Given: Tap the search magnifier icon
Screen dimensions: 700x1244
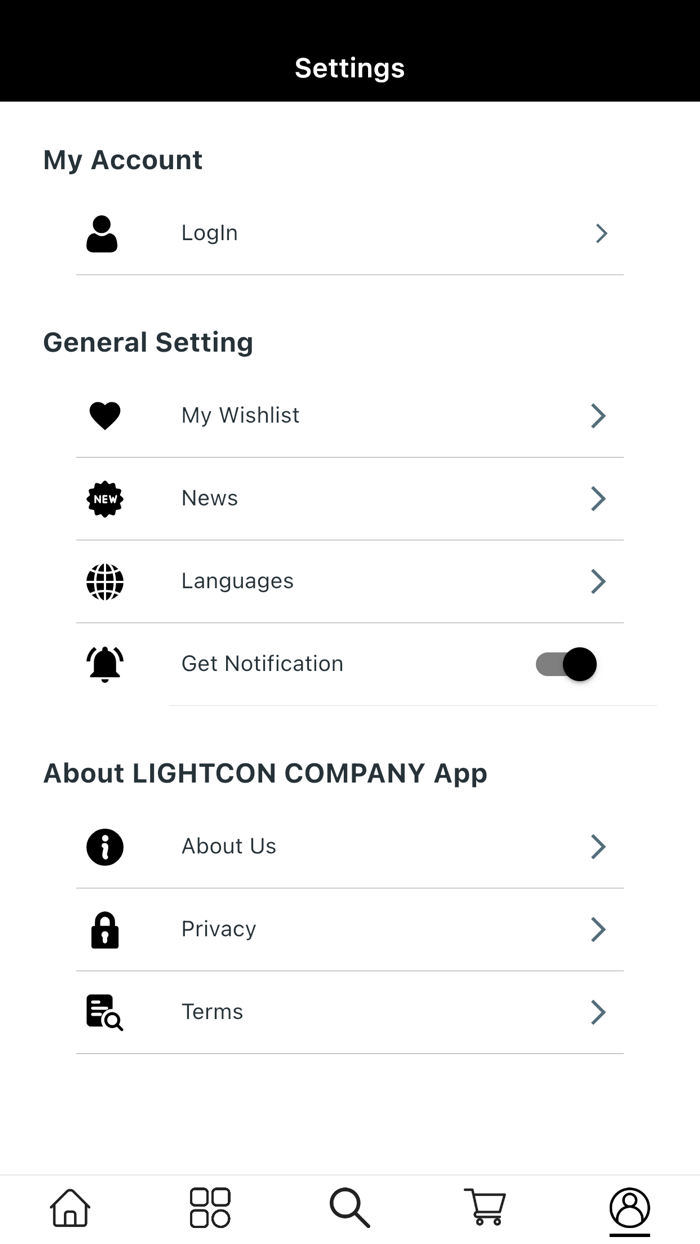Looking at the screenshot, I should pos(348,1207).
